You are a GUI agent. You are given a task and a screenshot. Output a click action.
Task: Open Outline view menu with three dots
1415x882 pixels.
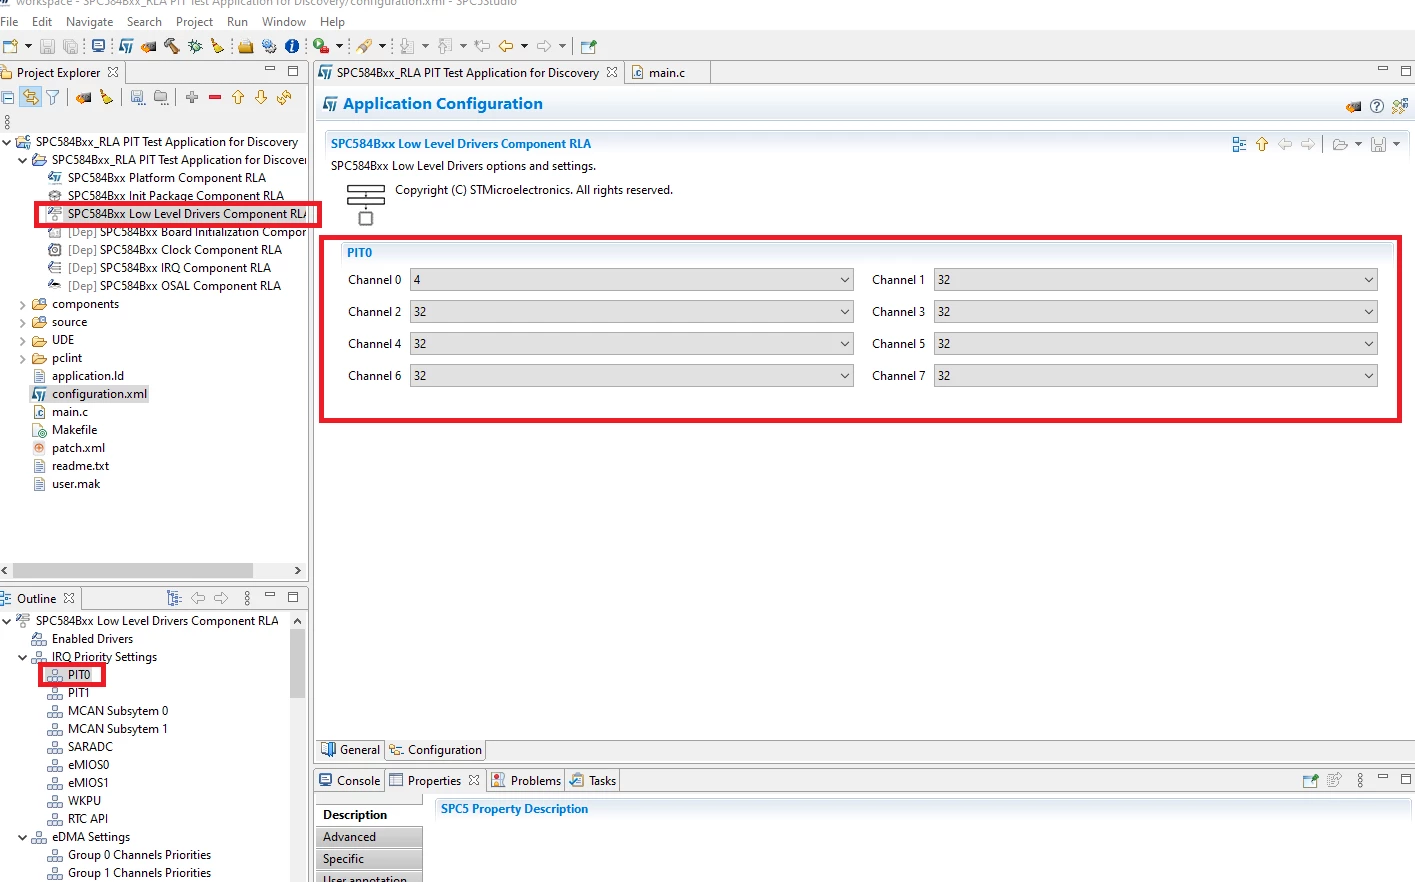coord(247,598)
